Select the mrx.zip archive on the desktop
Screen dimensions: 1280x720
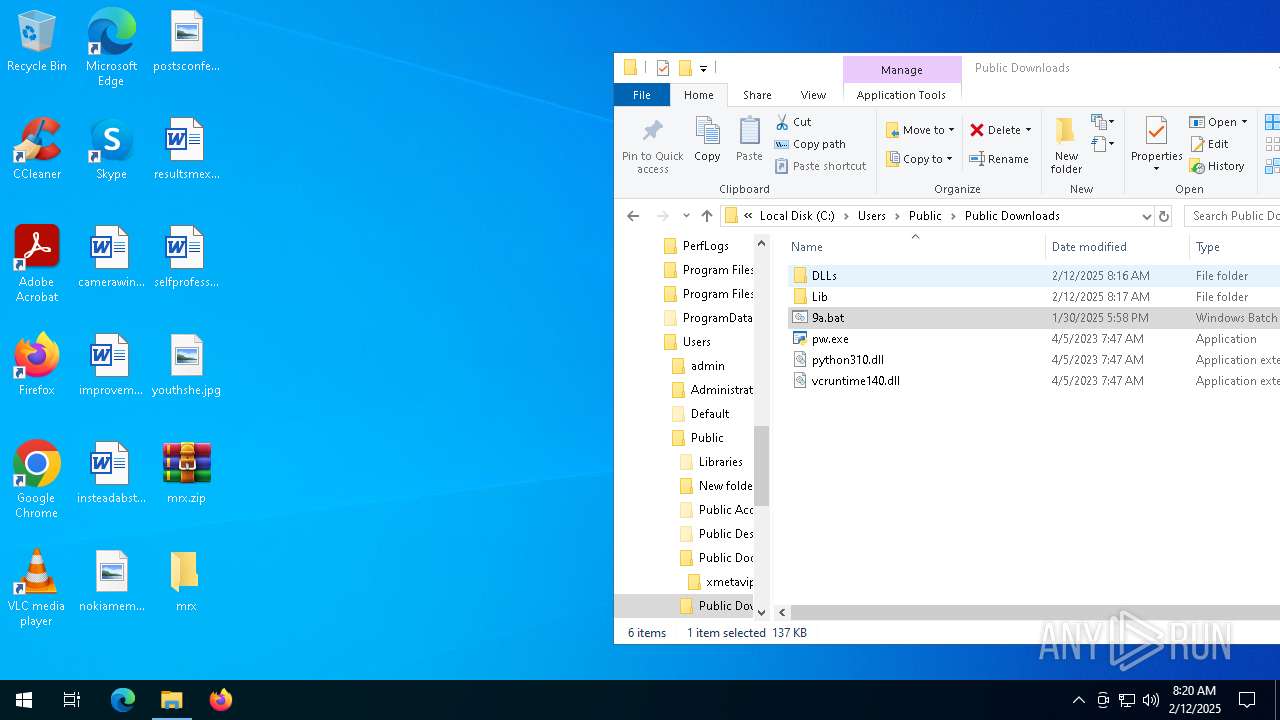point(186,474)
